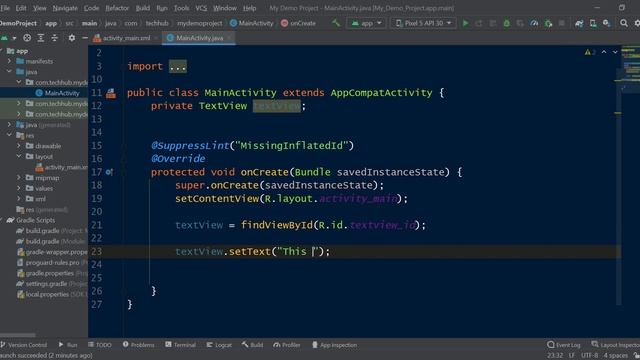Click Apply Changes and Restart Activity icon
The height and width of the screenshot is (360, 640).
point(479,23)
